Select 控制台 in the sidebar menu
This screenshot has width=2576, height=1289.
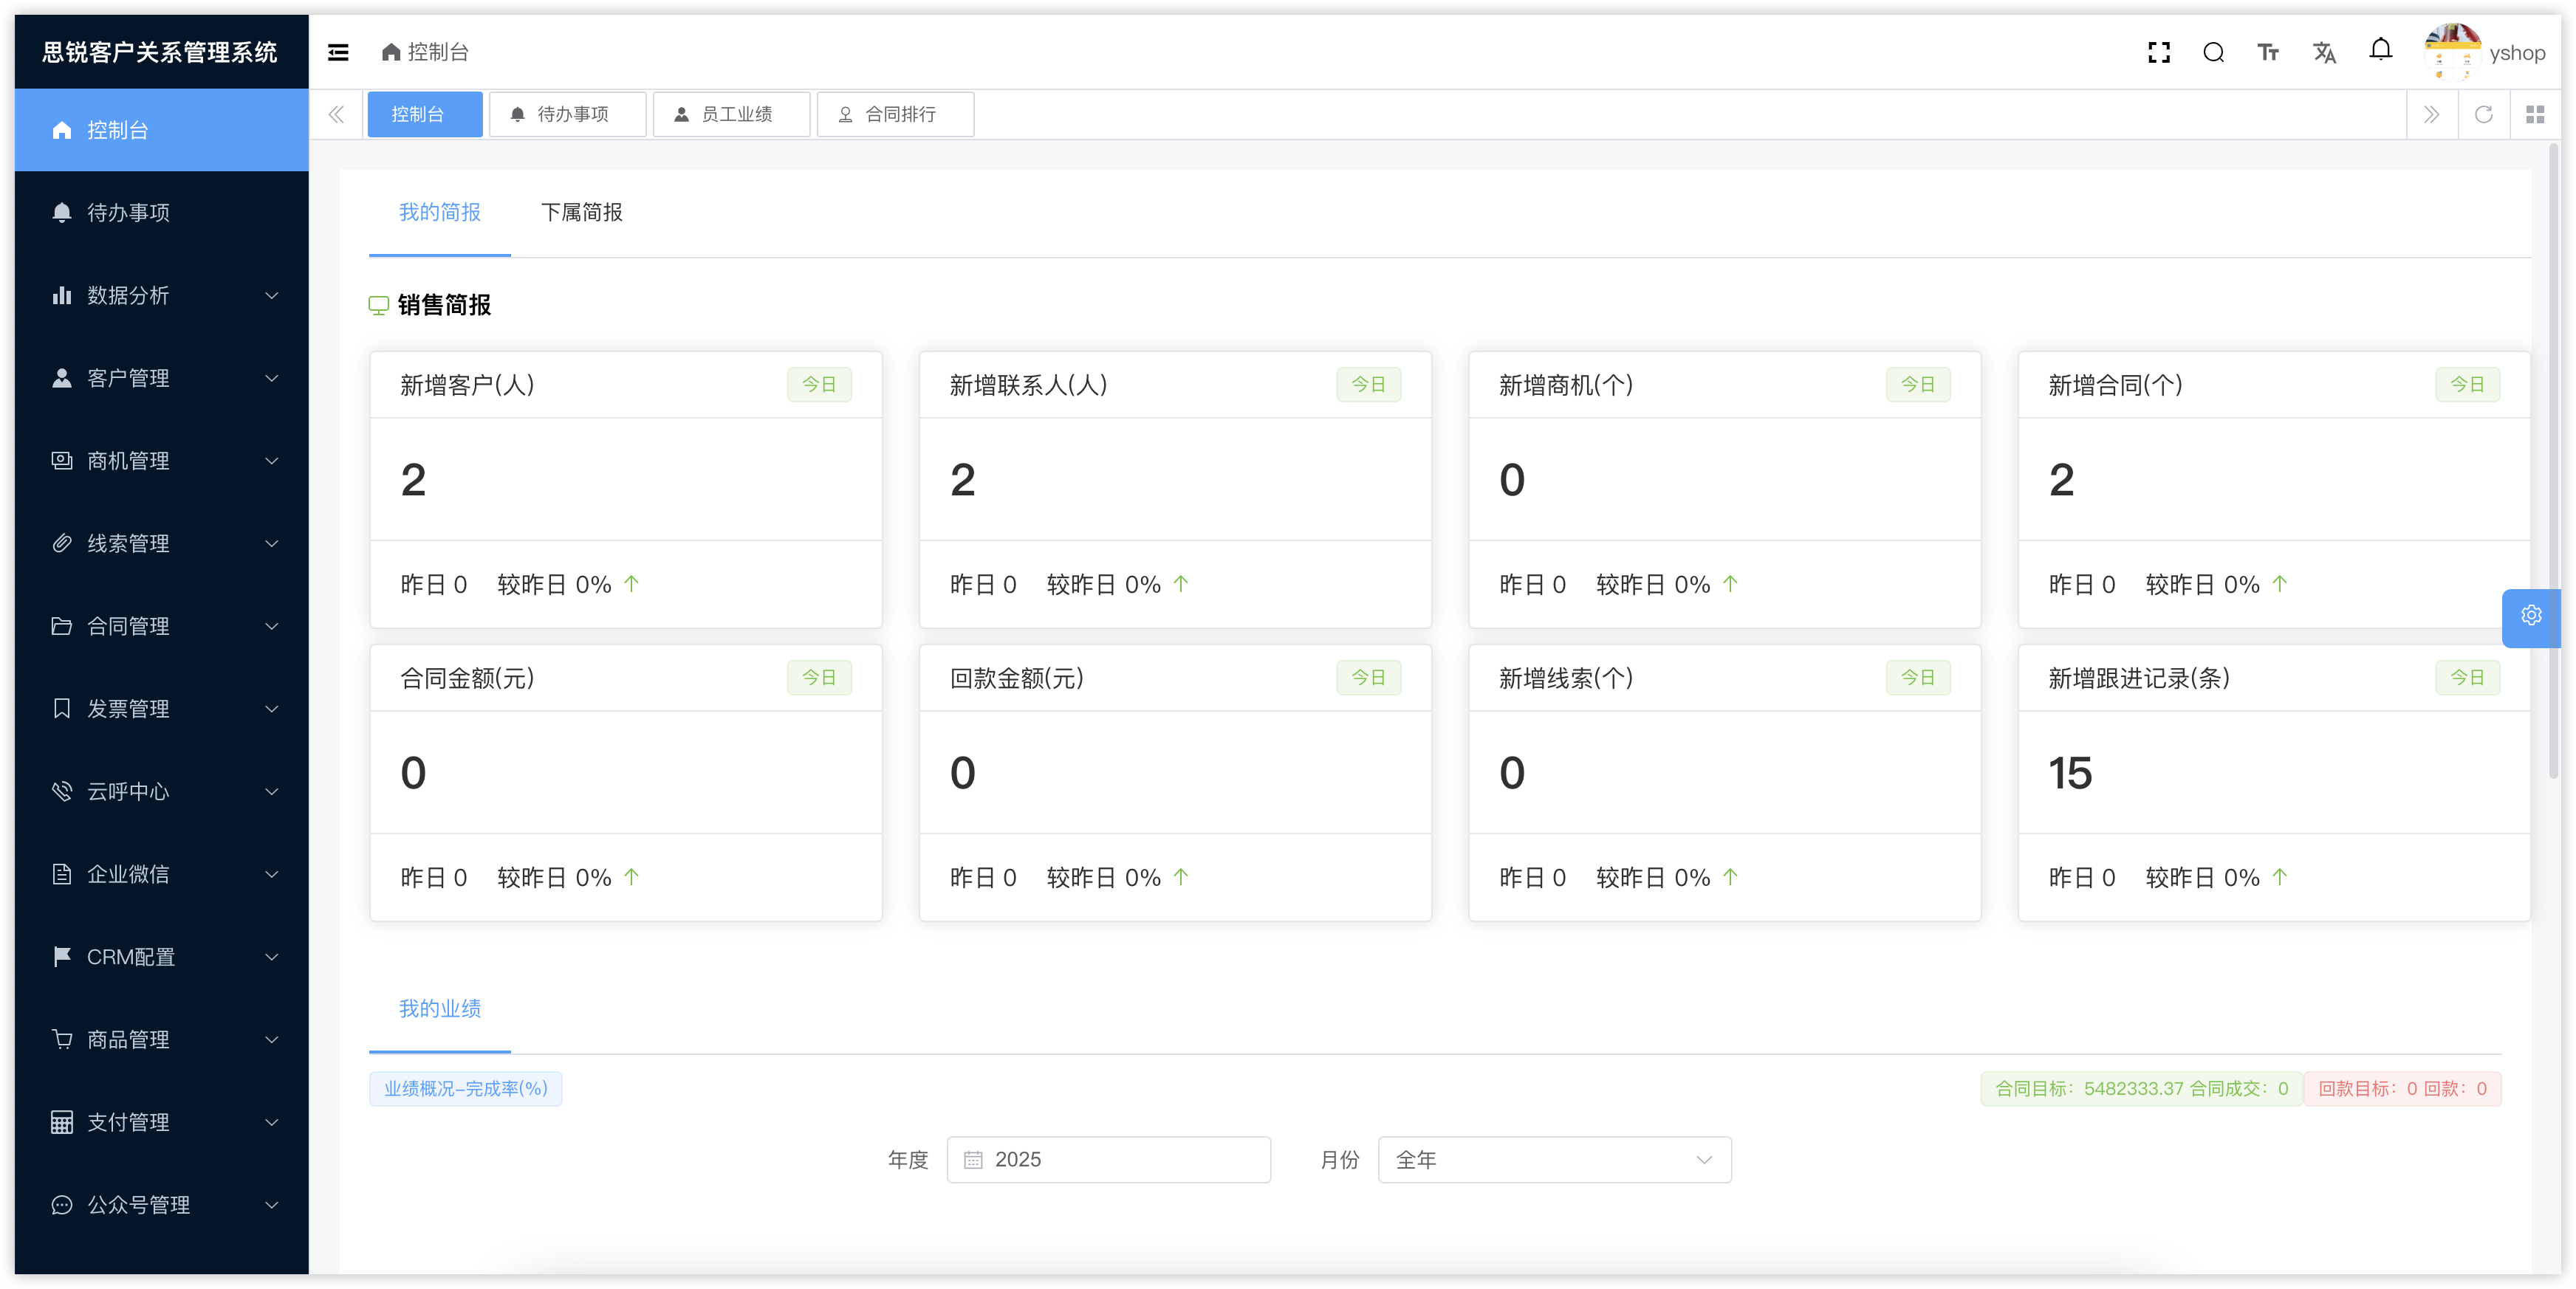click(x=161, y=130)
